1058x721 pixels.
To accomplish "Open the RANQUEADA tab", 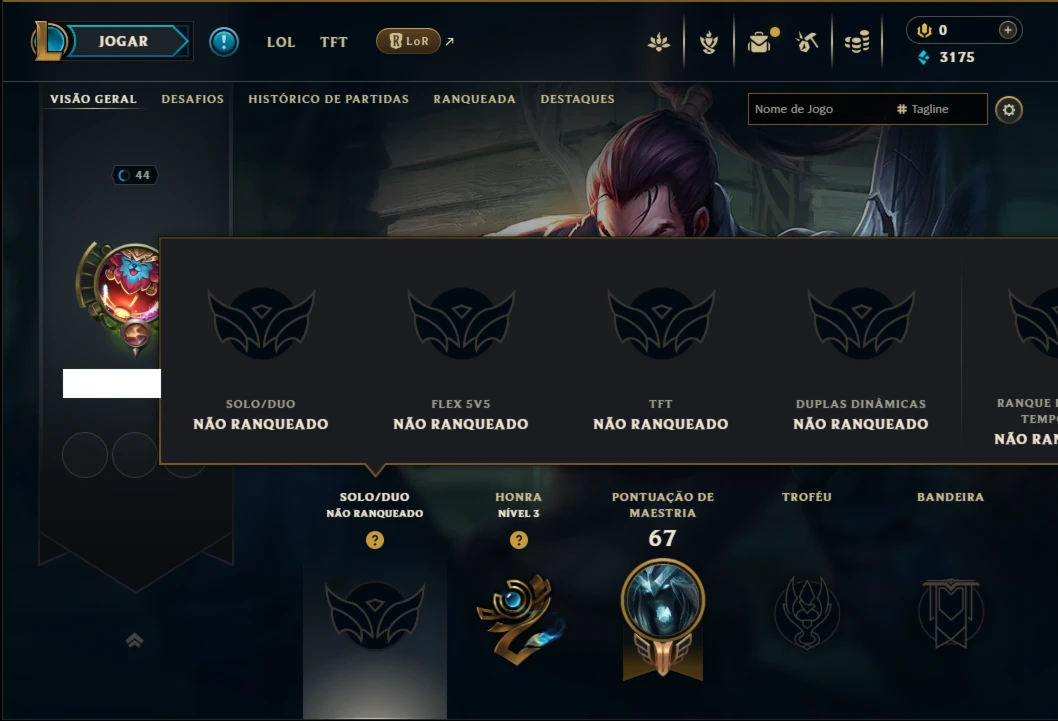I will pos(474,99).
